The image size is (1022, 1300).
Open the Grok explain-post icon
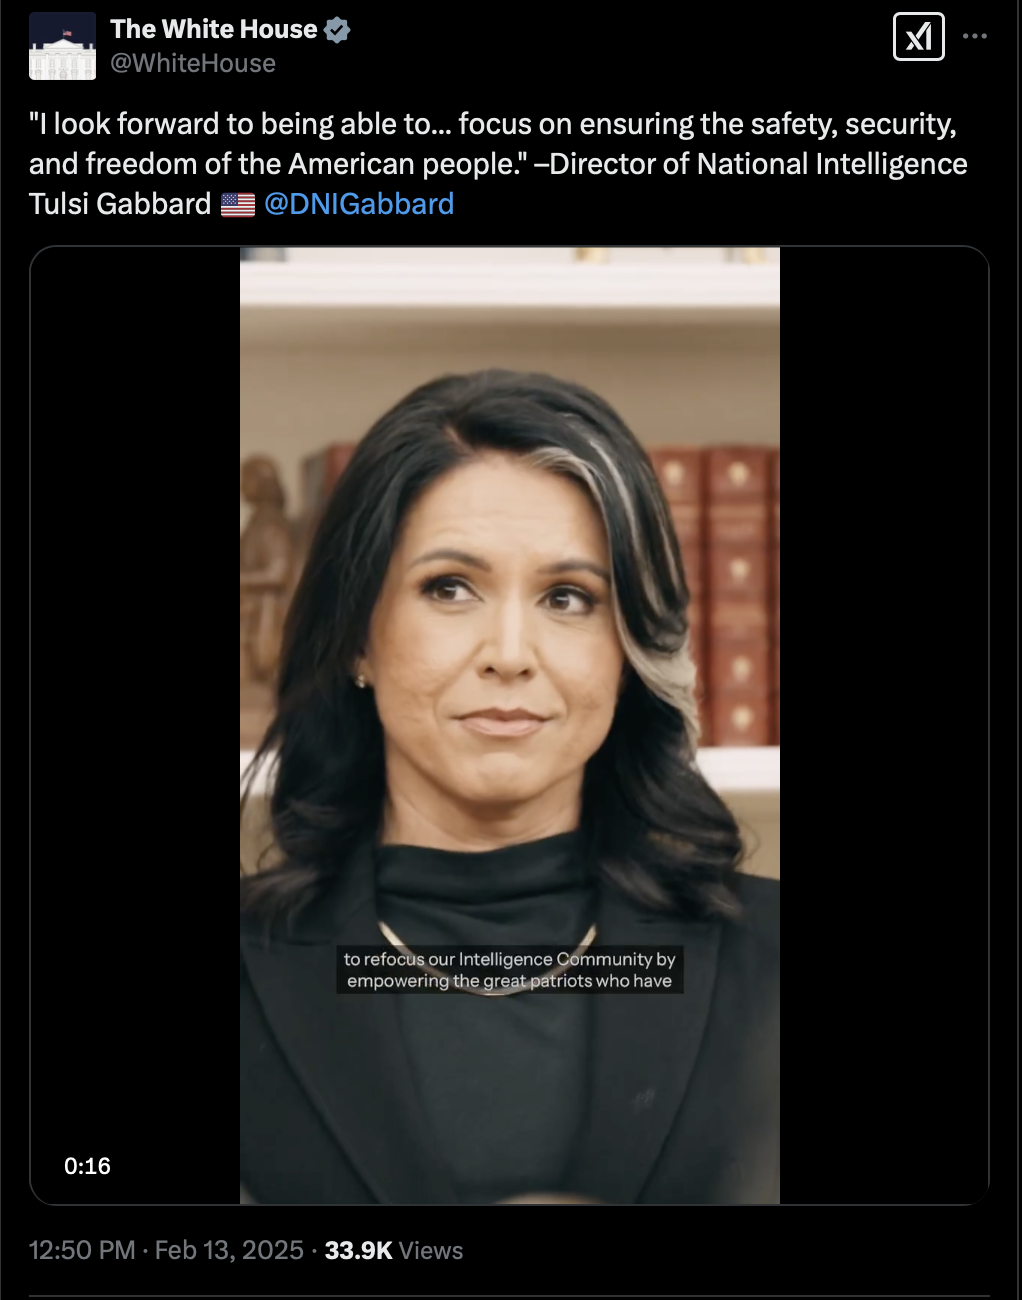tap(918, 37)
